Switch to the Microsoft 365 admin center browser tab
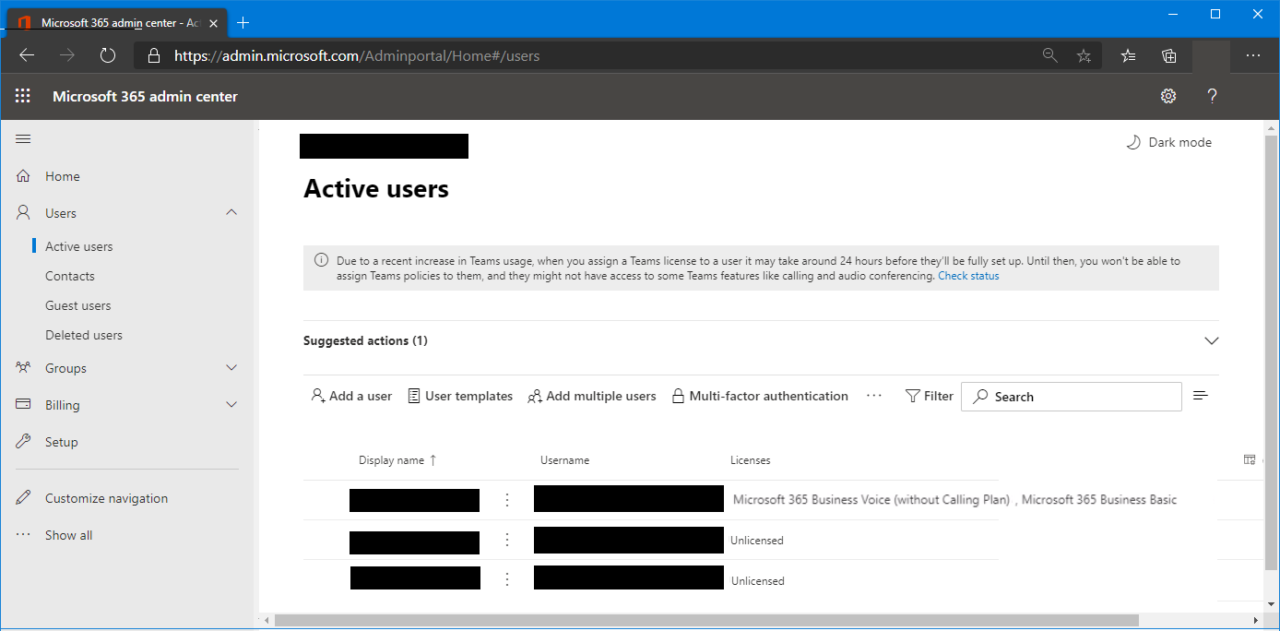Screen dimensions: 1280x631 (115, 20)
